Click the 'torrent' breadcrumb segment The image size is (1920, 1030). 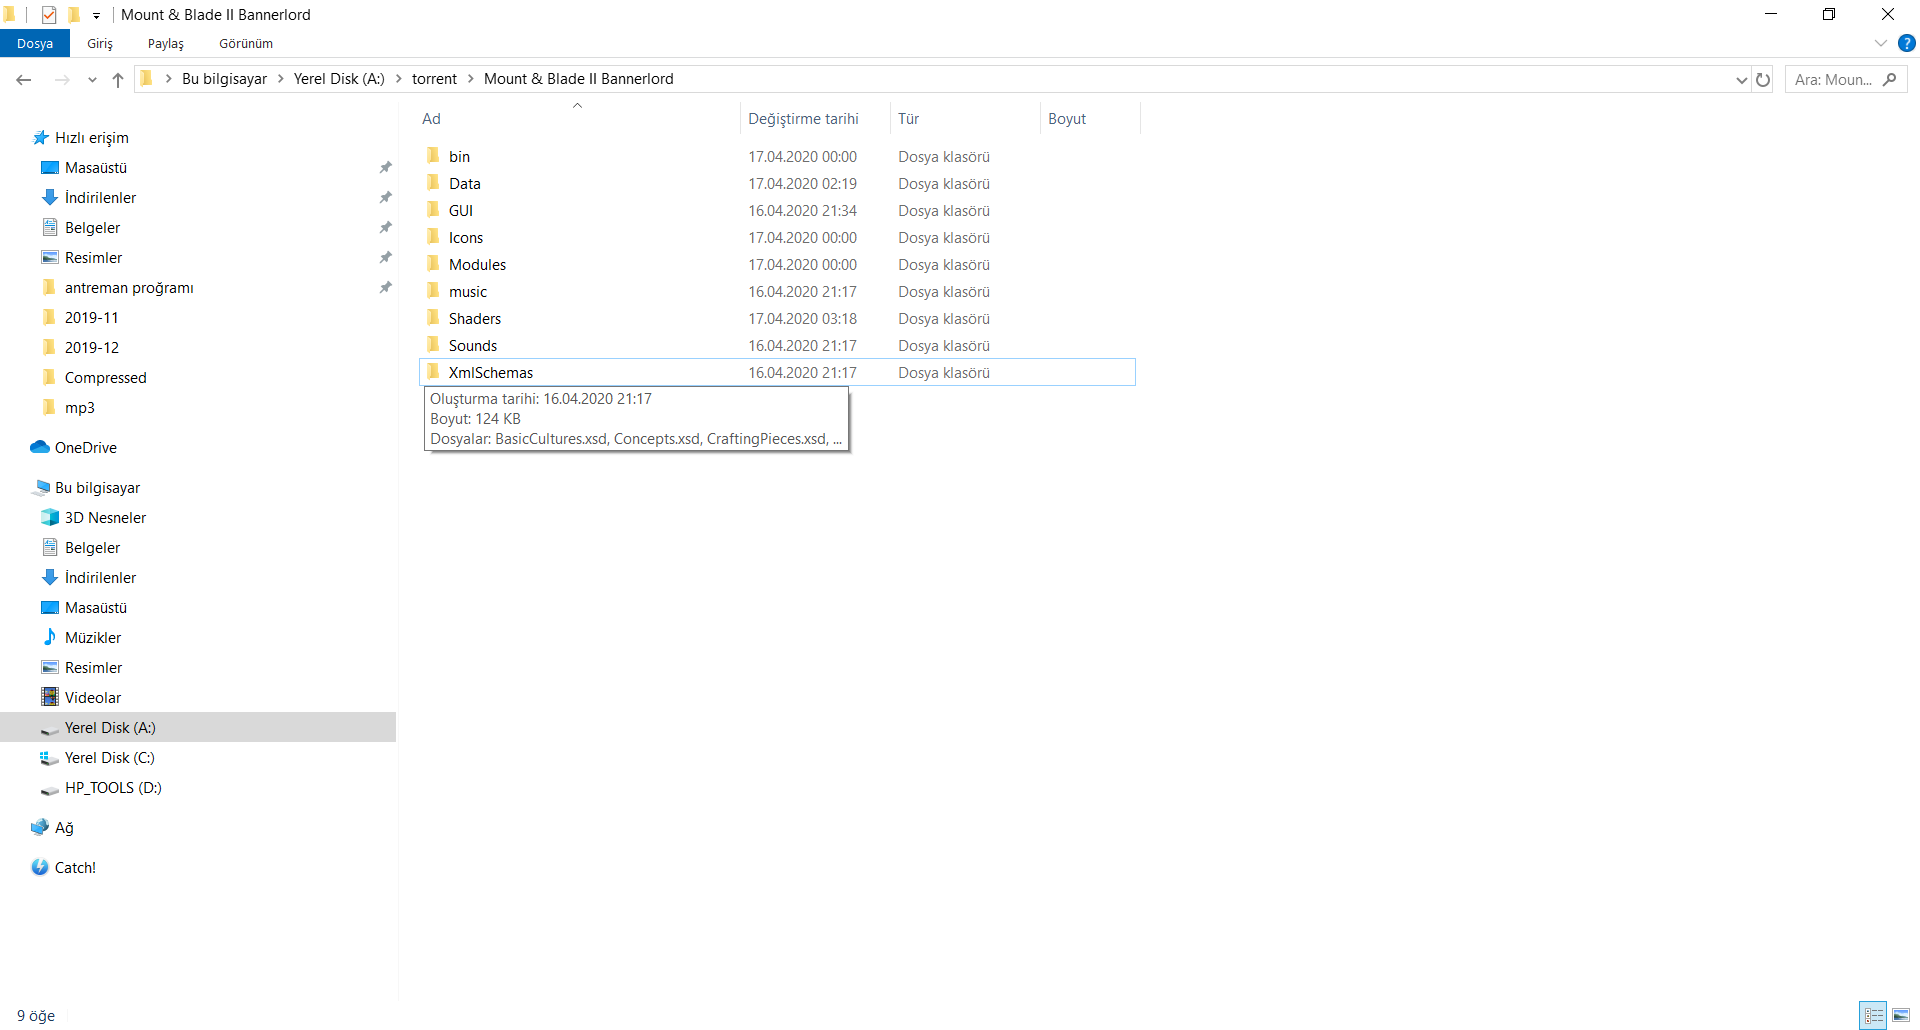(434, 79)
